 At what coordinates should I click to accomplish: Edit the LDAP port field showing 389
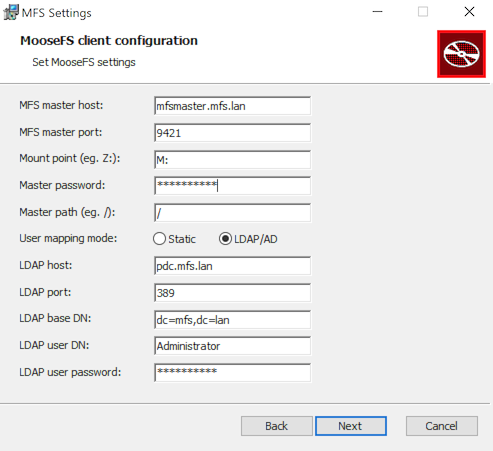232,293
